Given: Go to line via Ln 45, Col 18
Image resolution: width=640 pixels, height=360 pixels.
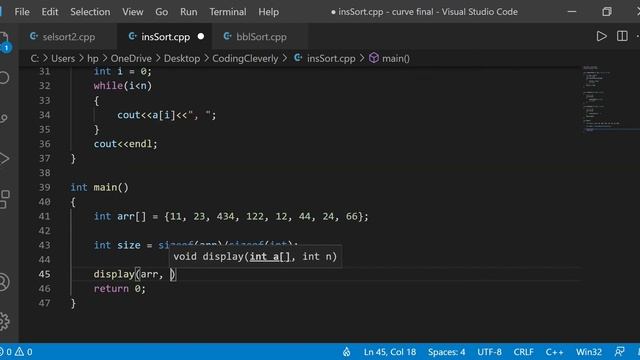Looking at the screenshot, I should pos(390,352).
